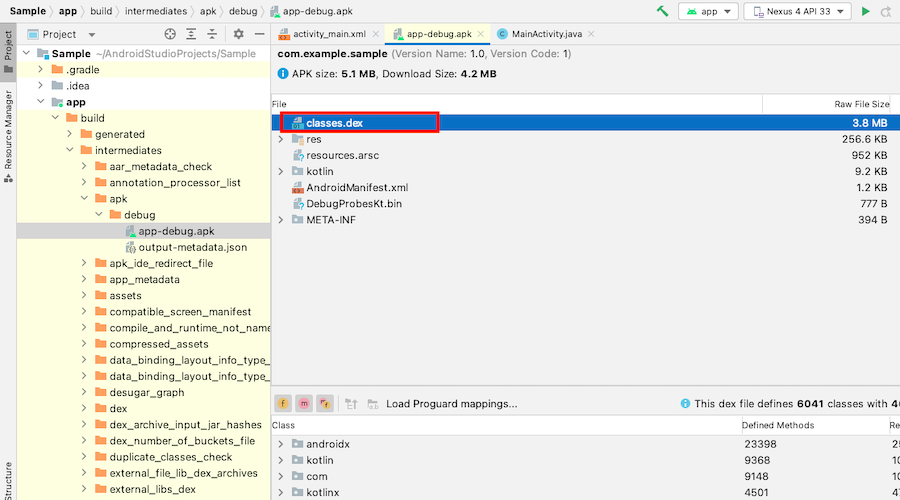The image size is (900, 500).
Task: Expand the kotlinx package in class list
Action: click(x=281, y=492)
